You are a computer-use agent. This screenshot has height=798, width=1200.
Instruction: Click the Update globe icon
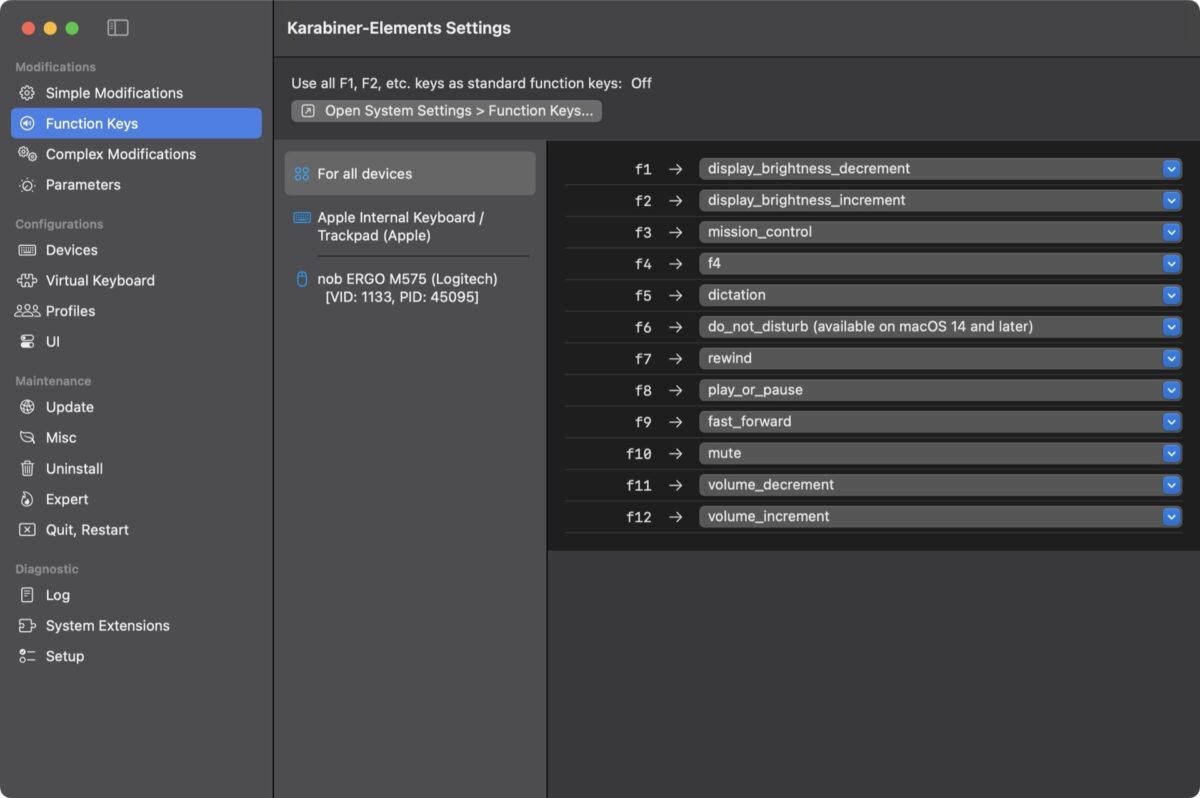click(x=27, y=407)
